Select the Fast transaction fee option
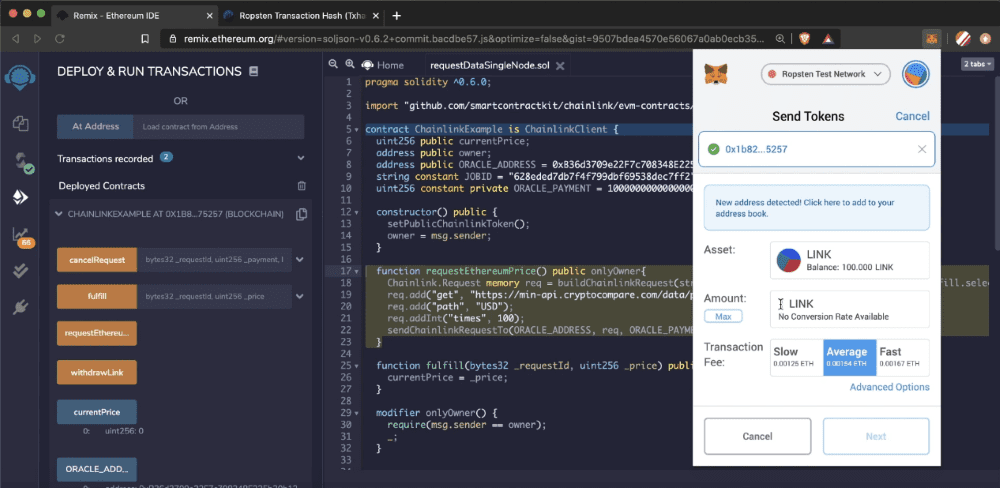The width and height of the screenshot is (1000, 488). [902, 357]
